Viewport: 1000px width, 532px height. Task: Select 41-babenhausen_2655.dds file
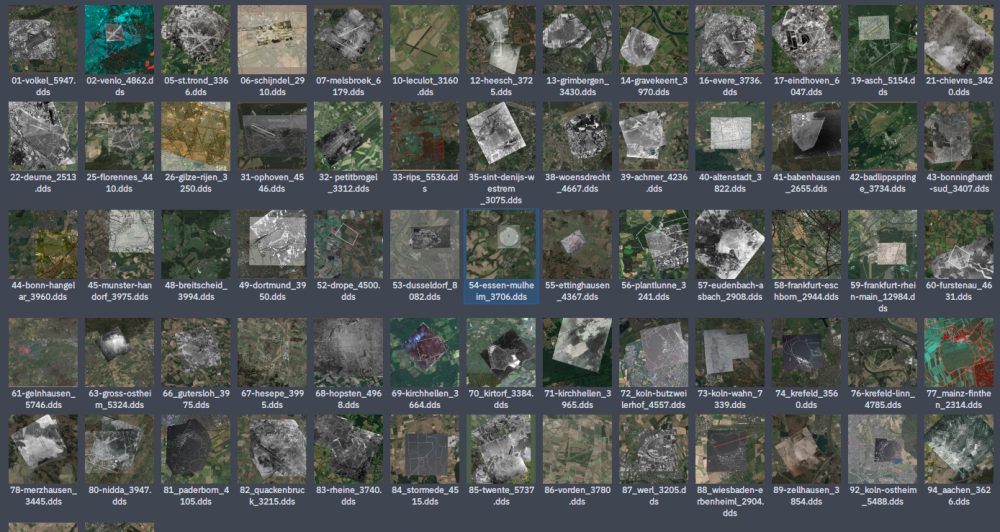pos(806,136)
